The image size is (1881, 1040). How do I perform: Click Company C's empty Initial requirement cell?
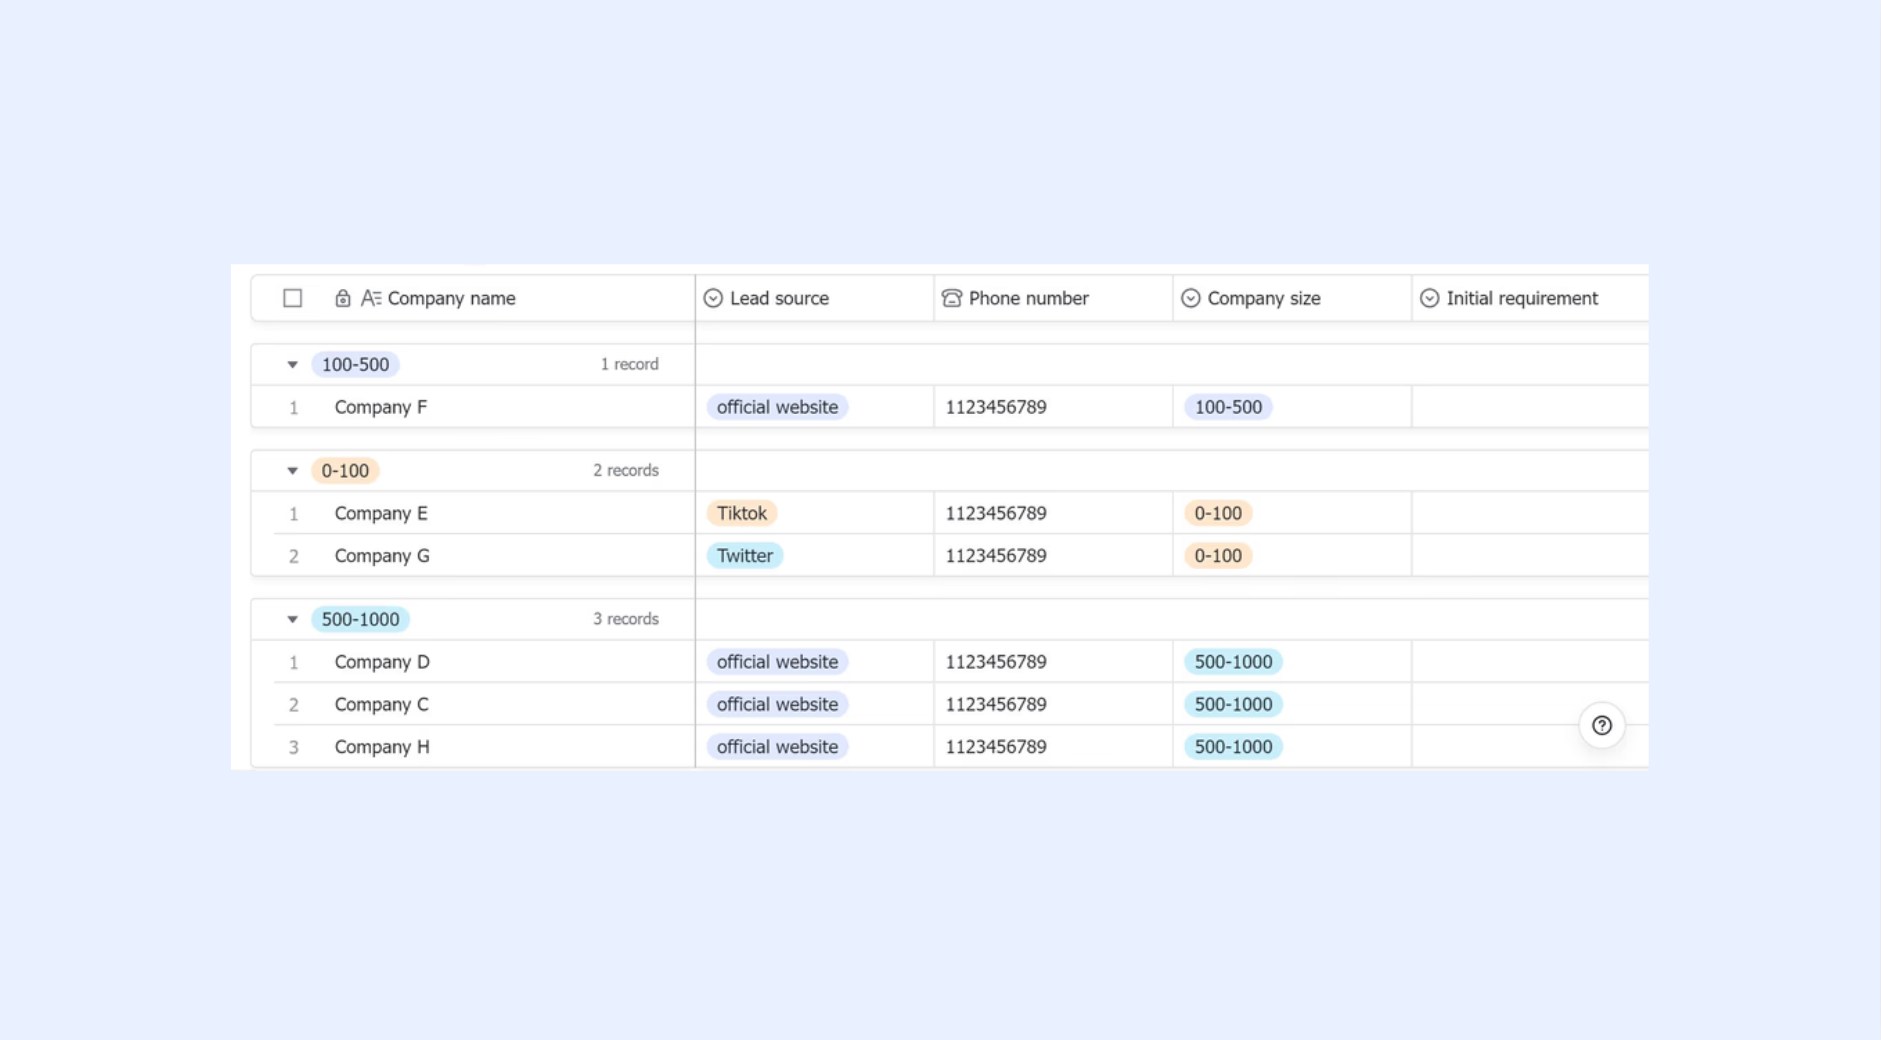coord(1530,704)
